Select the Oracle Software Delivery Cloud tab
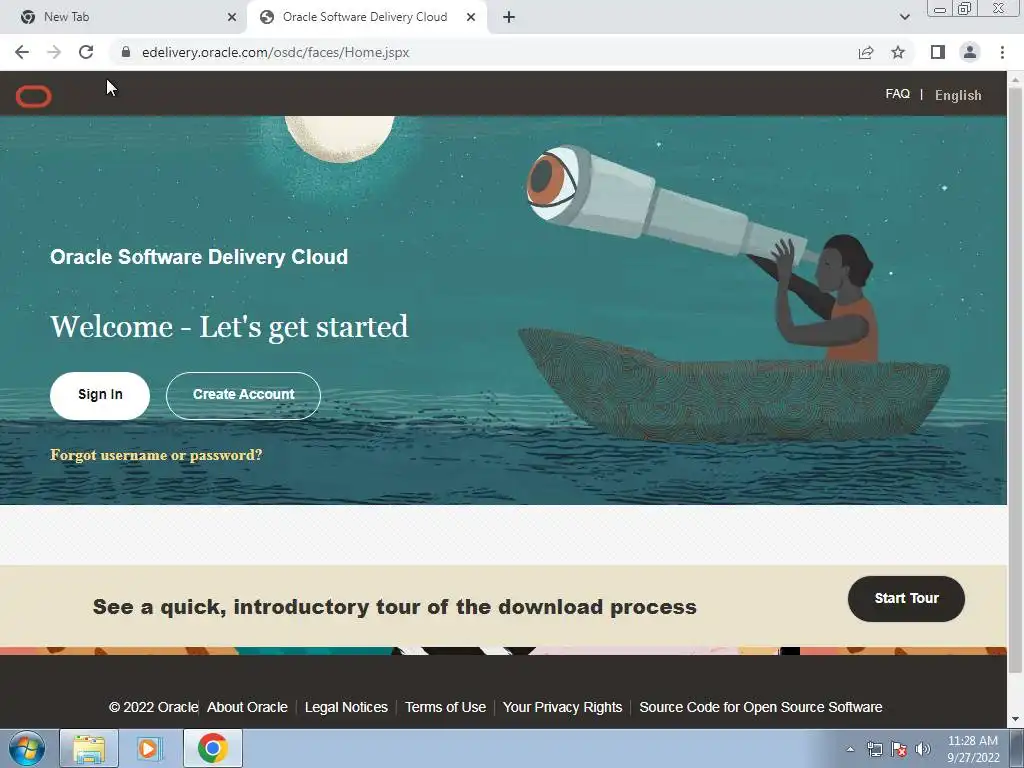 [366, 17]
